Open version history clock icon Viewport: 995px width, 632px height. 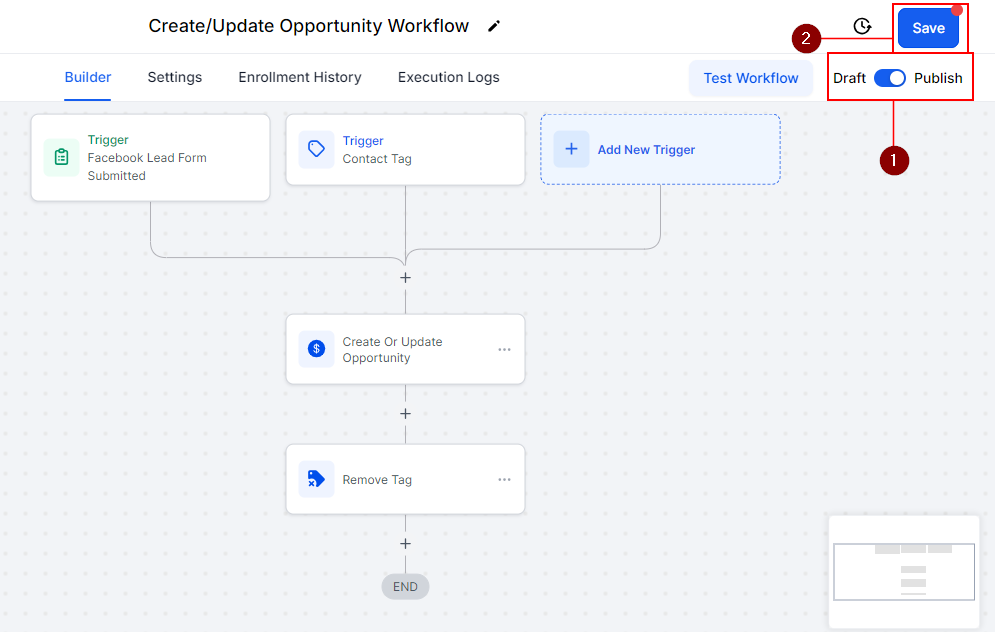[x=862, y=27]
